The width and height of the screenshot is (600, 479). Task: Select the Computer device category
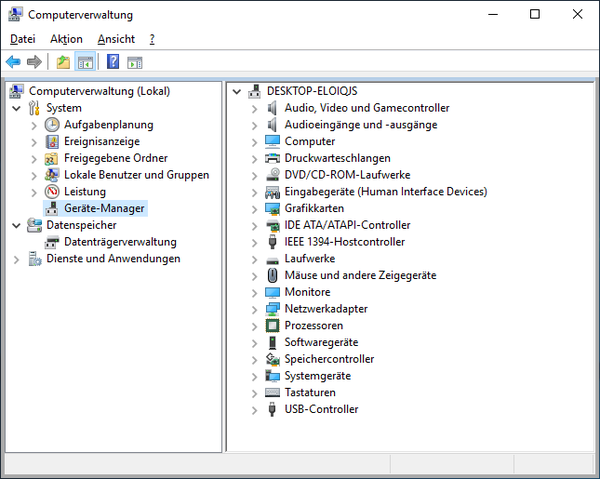tap(310, 142)
